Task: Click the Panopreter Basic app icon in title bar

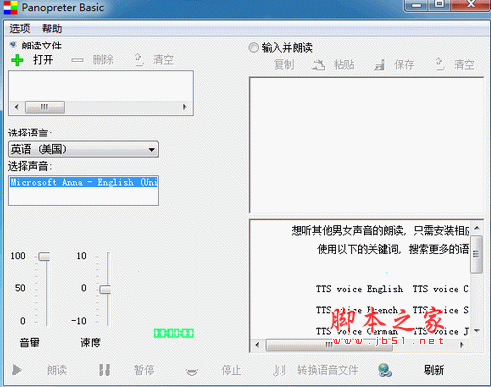Action: click(10, 7)
